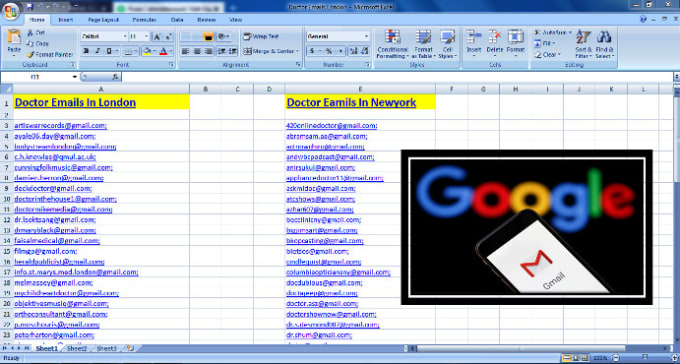The height and width of the screenshot is (364, 680).
Task: Switch to the Insert ribbon tab
Action: tap(65, 20)
